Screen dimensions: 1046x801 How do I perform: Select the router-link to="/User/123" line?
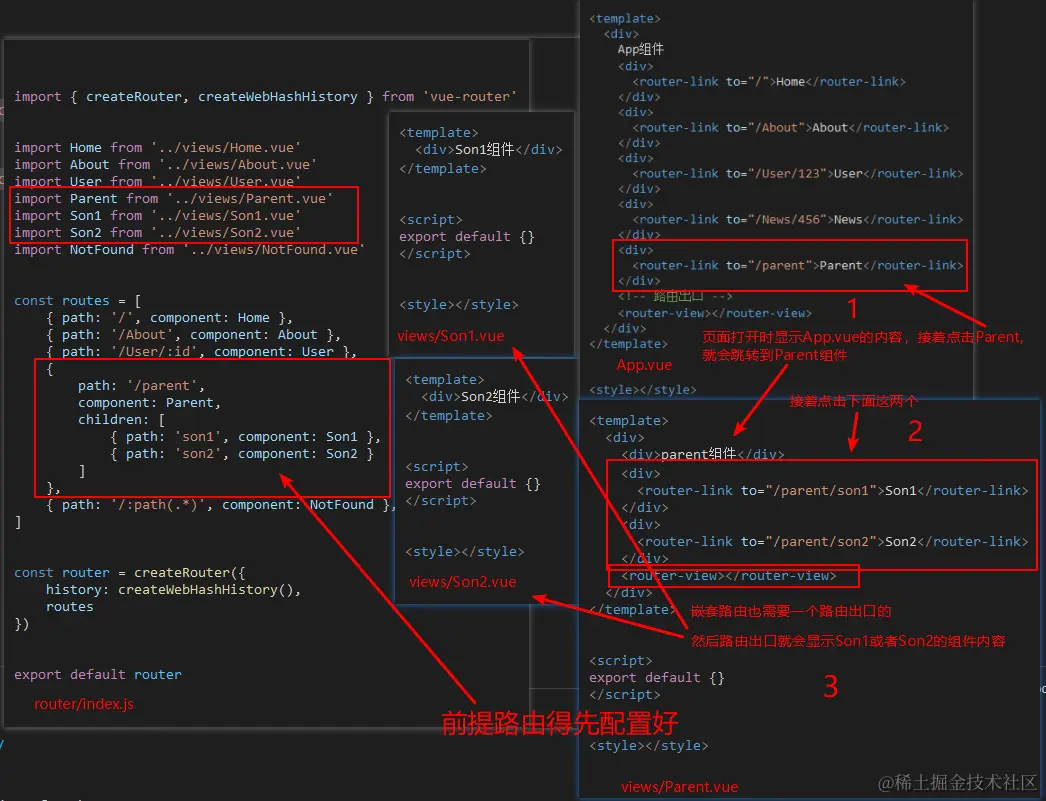click(798, 173)
